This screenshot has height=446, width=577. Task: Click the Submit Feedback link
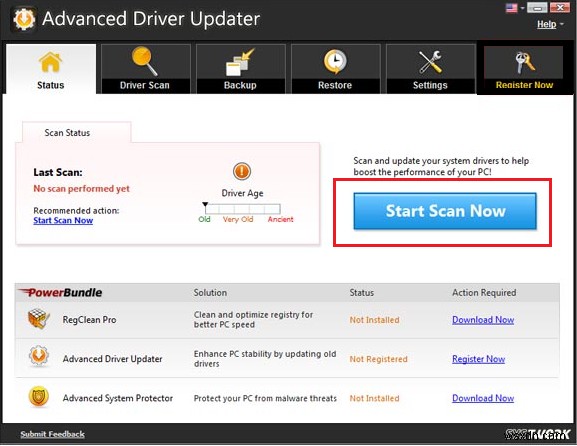pos(52,434)
